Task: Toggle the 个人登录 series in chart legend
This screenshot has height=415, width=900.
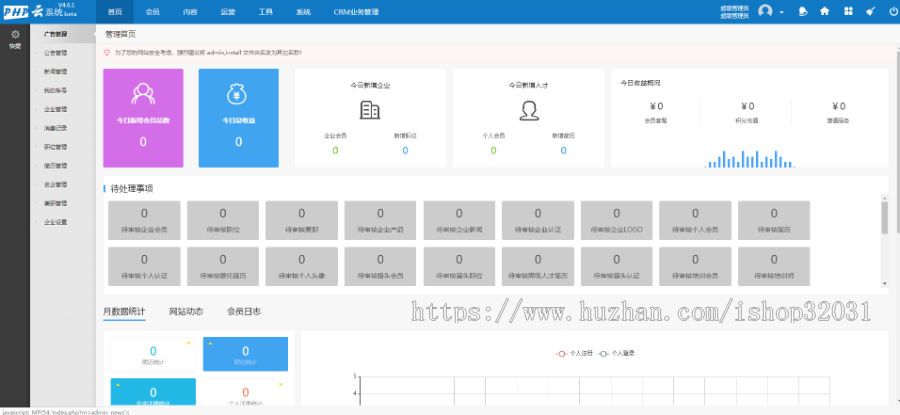Action: click(616, 354)
